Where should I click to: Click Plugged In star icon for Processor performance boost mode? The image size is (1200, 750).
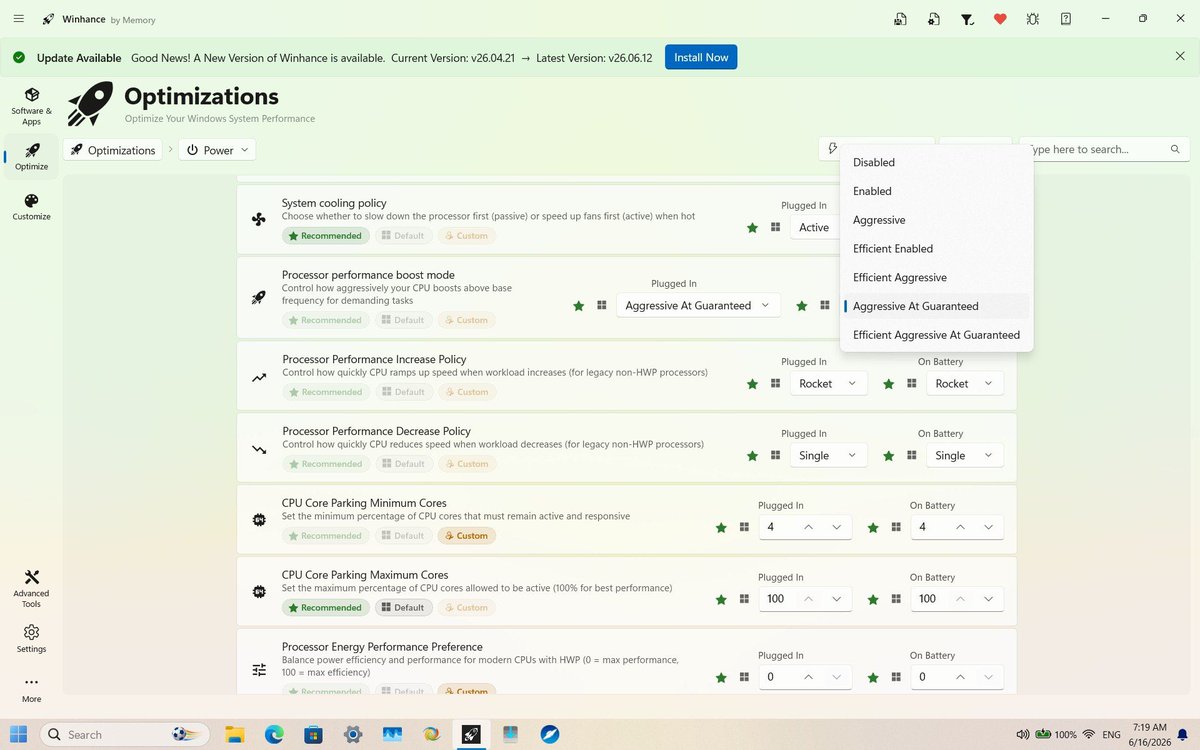(x=578, y=306)
